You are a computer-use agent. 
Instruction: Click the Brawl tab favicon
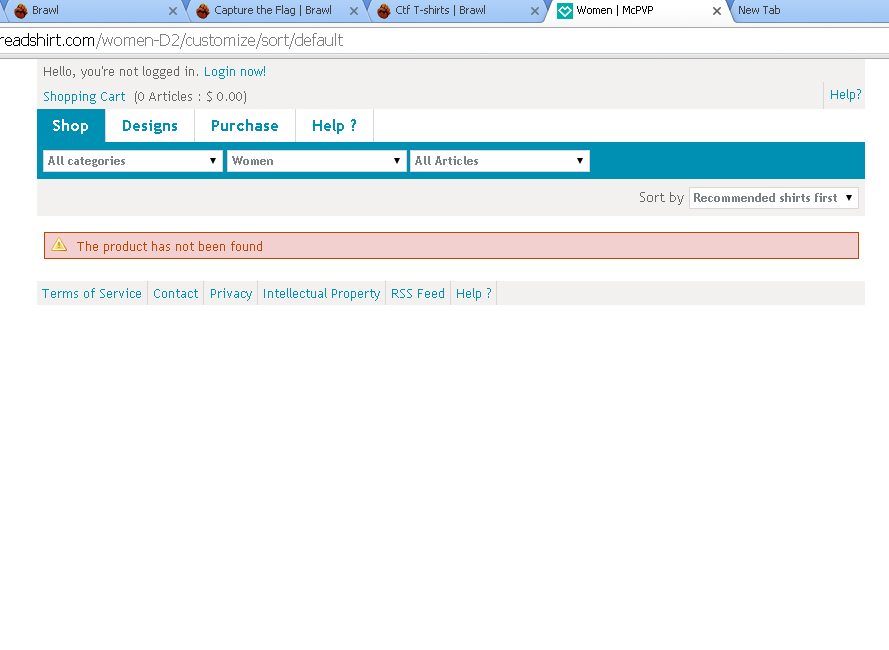(x=20, y=11)
